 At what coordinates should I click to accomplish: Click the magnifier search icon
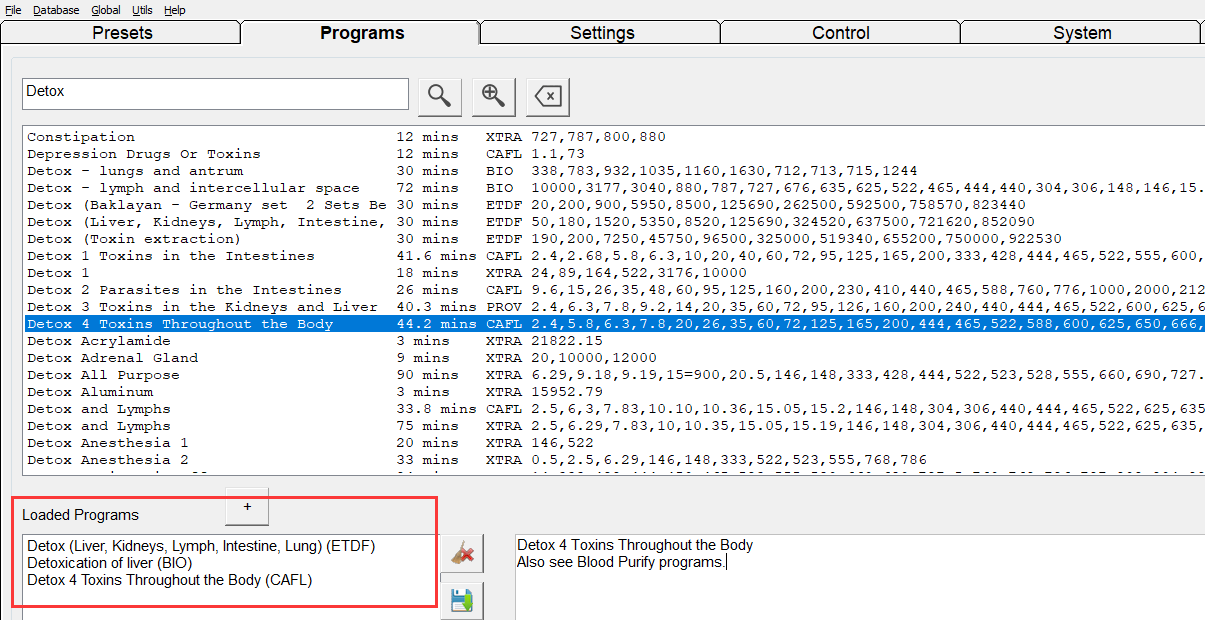coord(439,96)
